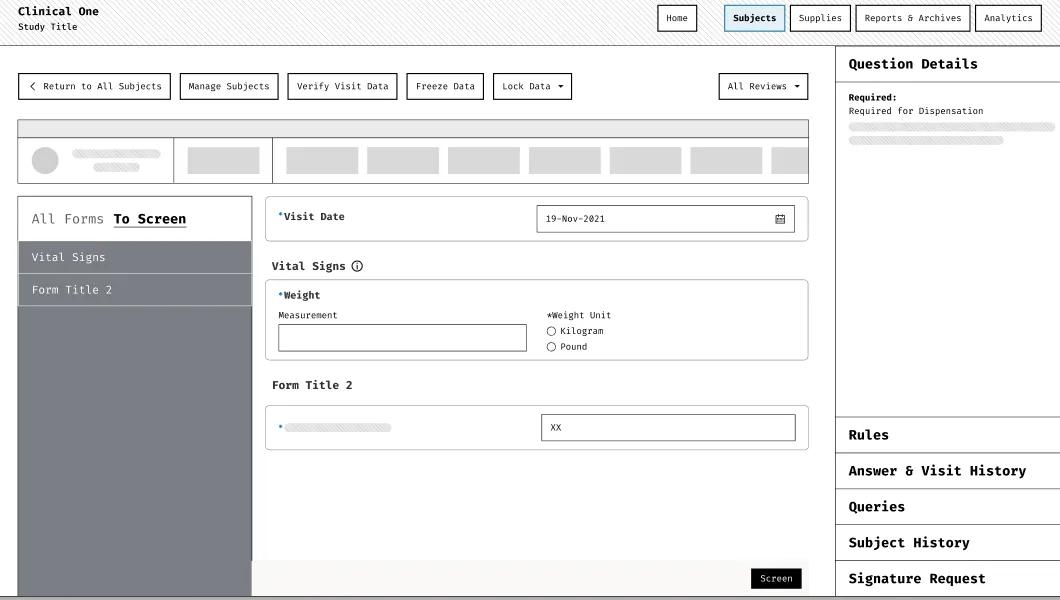This screenshot has height=600, width=1060.
Task: Click the Required for Dispensation text
Action: coord(916,111)
